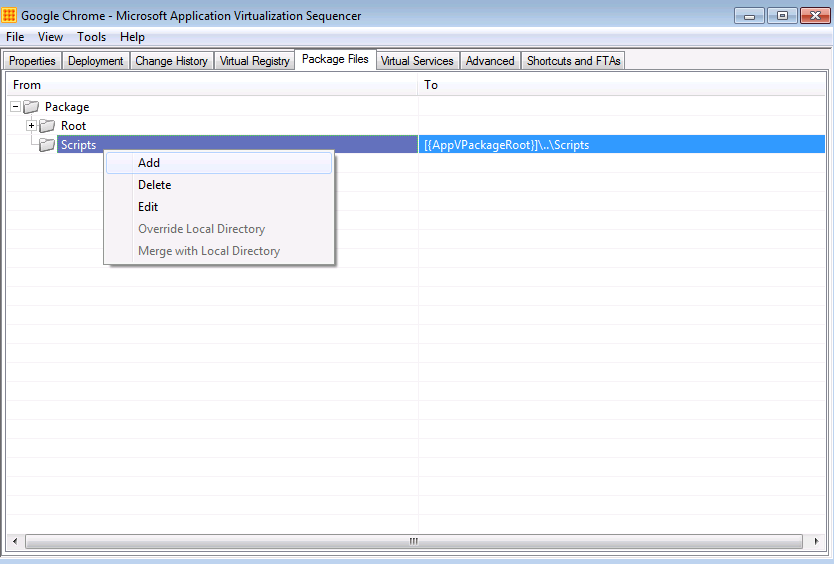Open the Shortcuts and FTAs tab

[573, 61]
